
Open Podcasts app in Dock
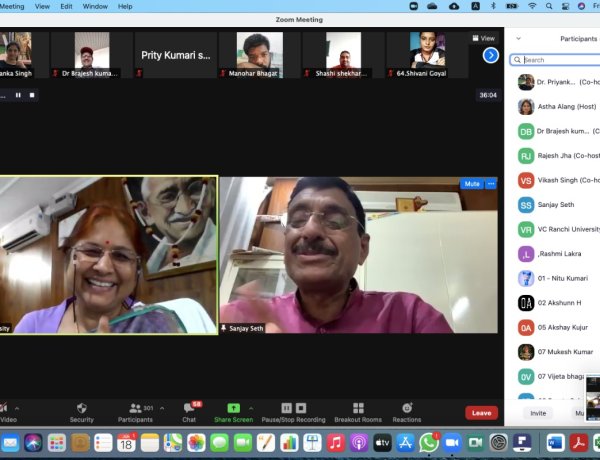[x=359, y=443]
